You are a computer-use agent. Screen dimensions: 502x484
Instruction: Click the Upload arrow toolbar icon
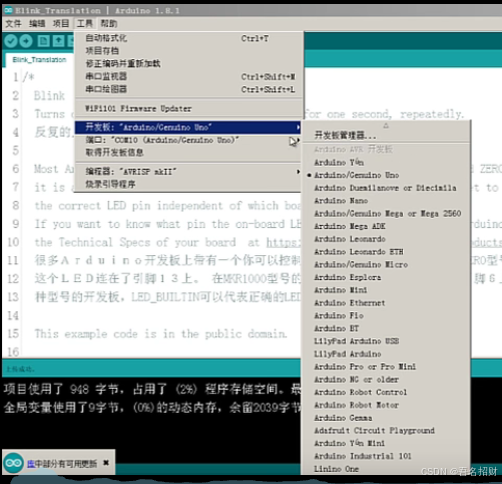coord(26,41)
